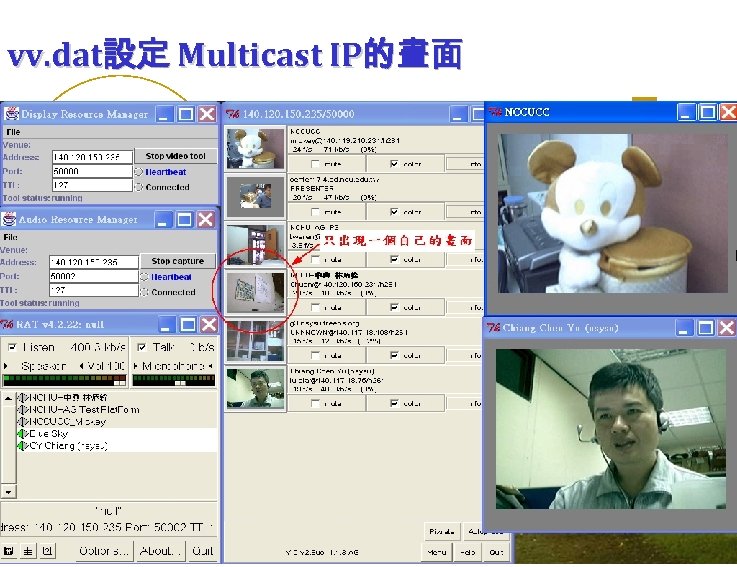Click the Listen volume level slider bar
737x567 pixels.
[64, 380]
